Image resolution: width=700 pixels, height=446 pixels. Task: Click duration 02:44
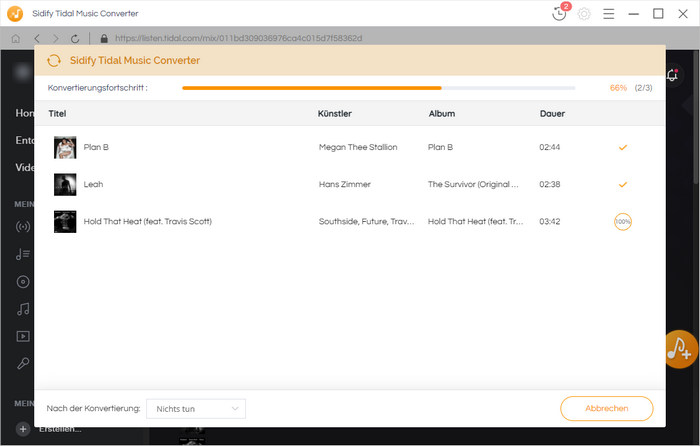(x=550, y=147)
